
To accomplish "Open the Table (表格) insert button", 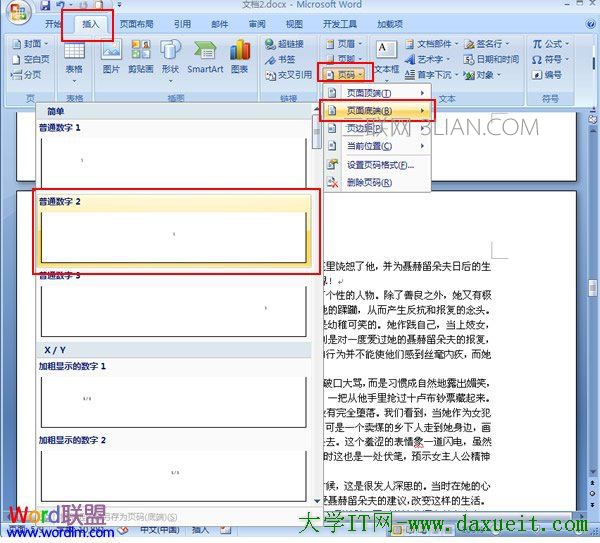I will click(74, 61).
